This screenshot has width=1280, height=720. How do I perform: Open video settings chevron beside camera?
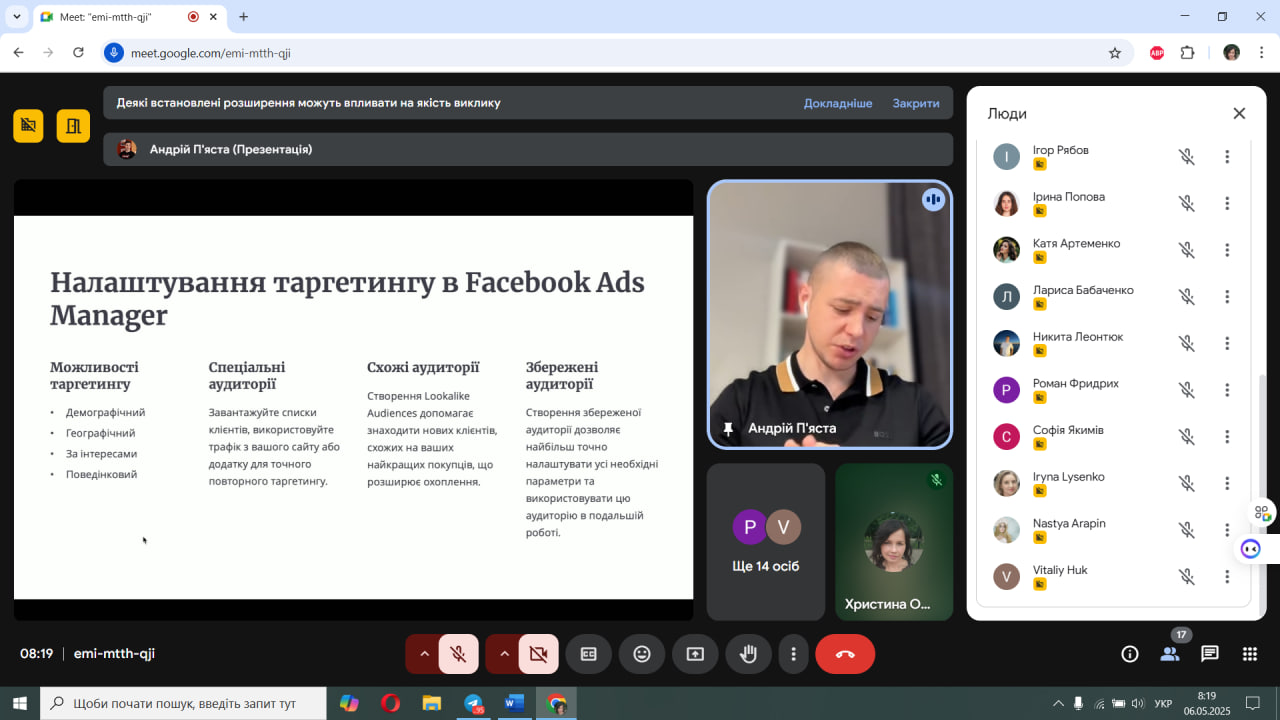504,654
